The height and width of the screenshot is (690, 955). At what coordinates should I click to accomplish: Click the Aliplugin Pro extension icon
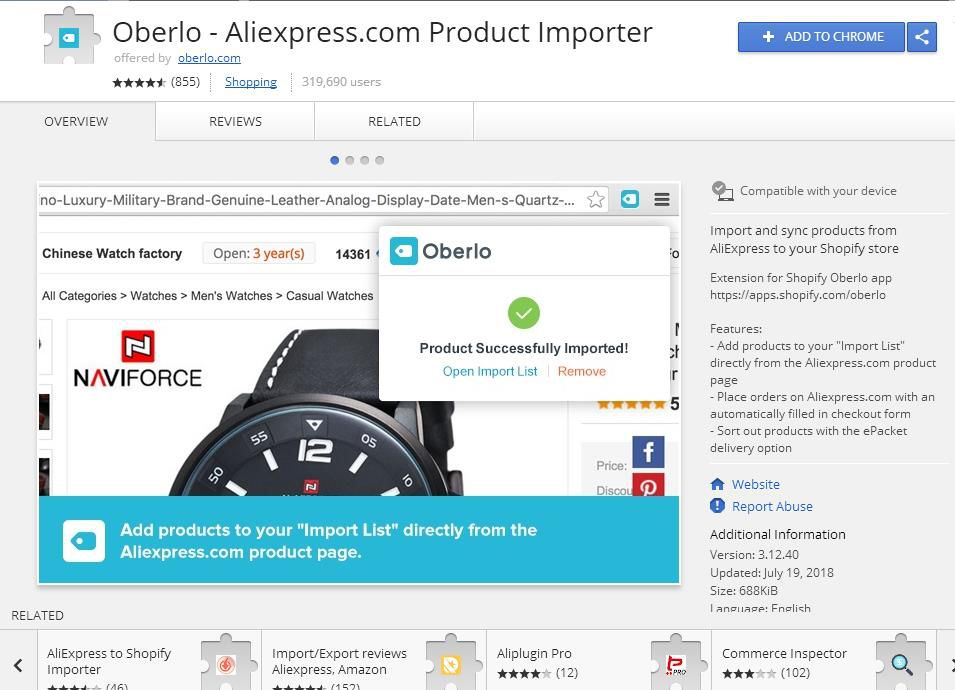click(x=675, y=662)
